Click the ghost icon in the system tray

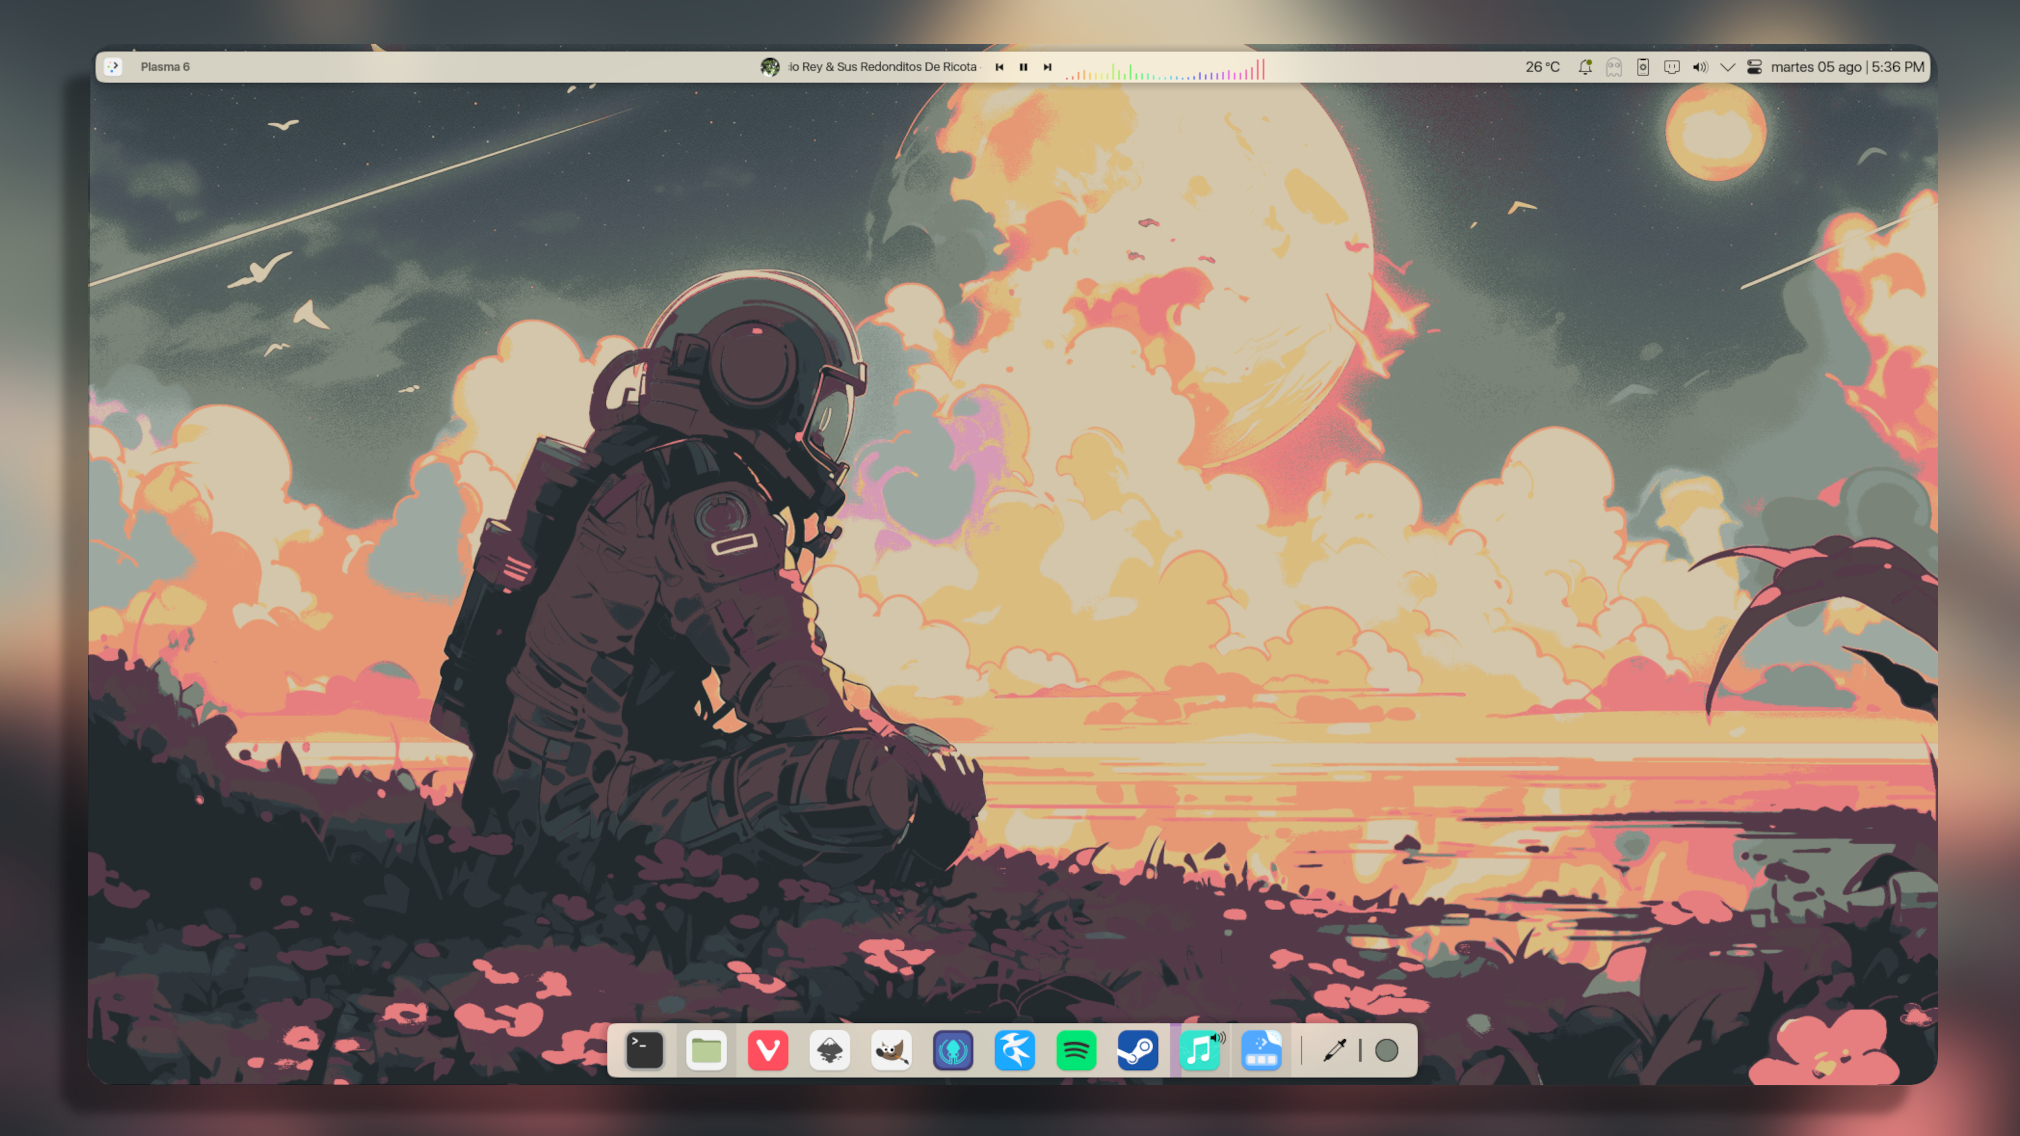click(1613, 66)
